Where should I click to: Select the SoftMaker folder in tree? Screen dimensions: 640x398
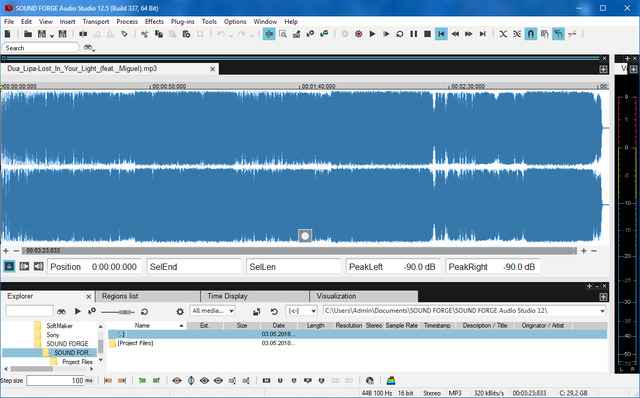click(59, 326)
